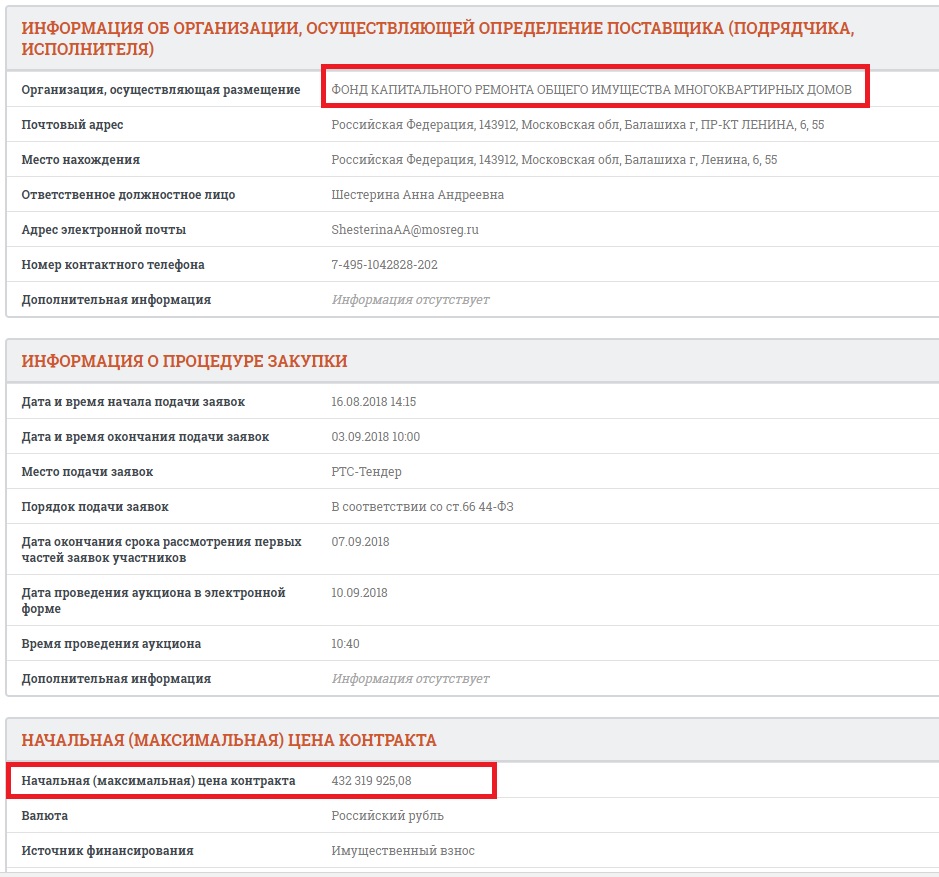939x877 pixels.
Task: Click 'Информация отсутствует' in procurement procedure section
Action: tap(410, 679)
